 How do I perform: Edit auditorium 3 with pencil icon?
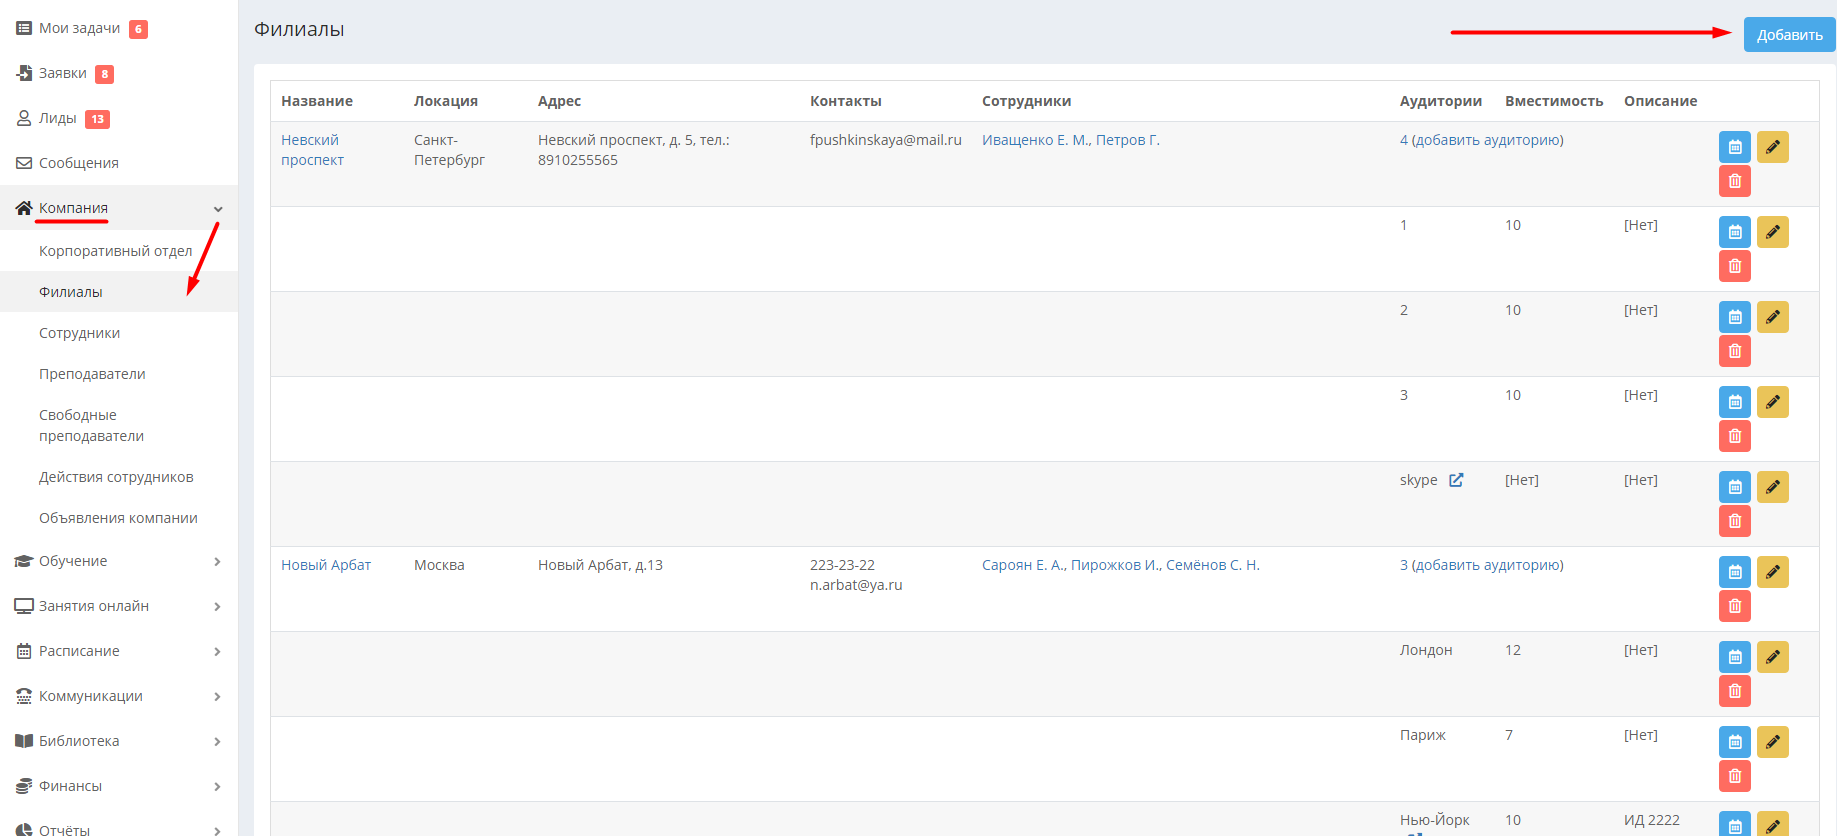coord(1773,402)
